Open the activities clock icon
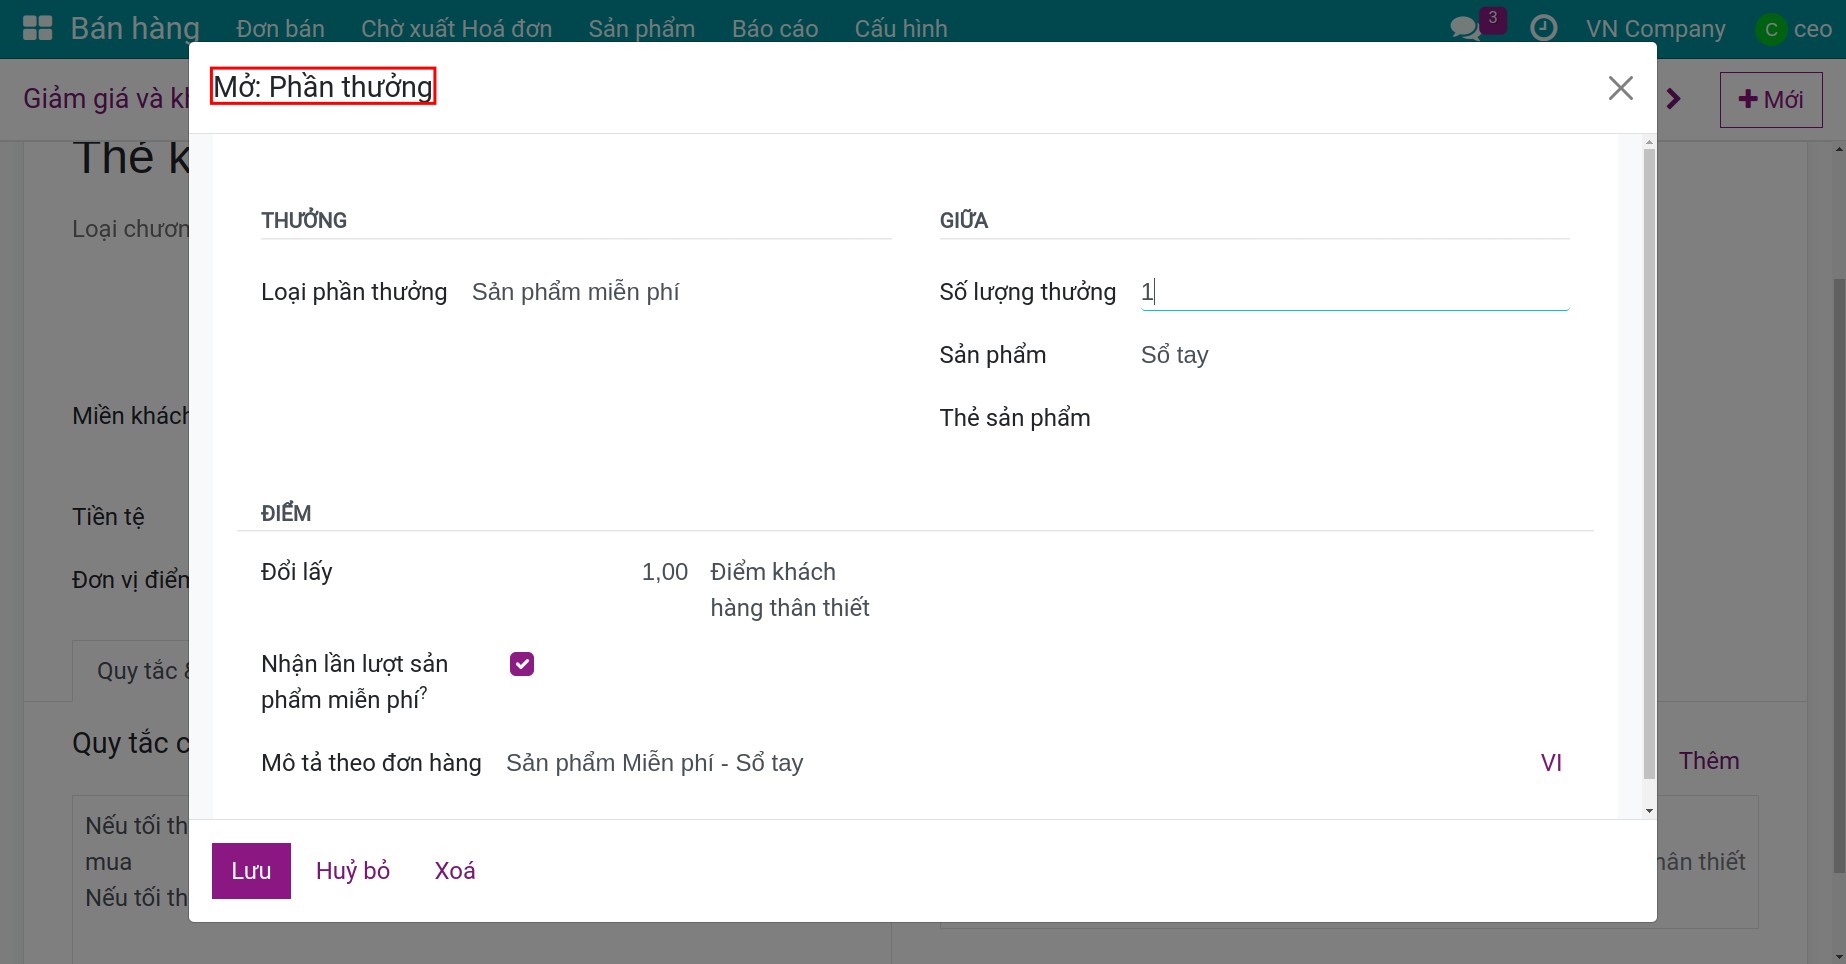This screenshot has width=1846, height=964. coord(1543,28)
